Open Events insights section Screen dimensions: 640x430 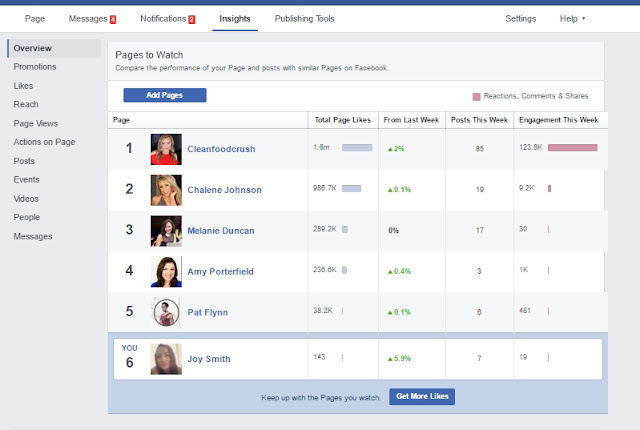[x=27, y=180]
